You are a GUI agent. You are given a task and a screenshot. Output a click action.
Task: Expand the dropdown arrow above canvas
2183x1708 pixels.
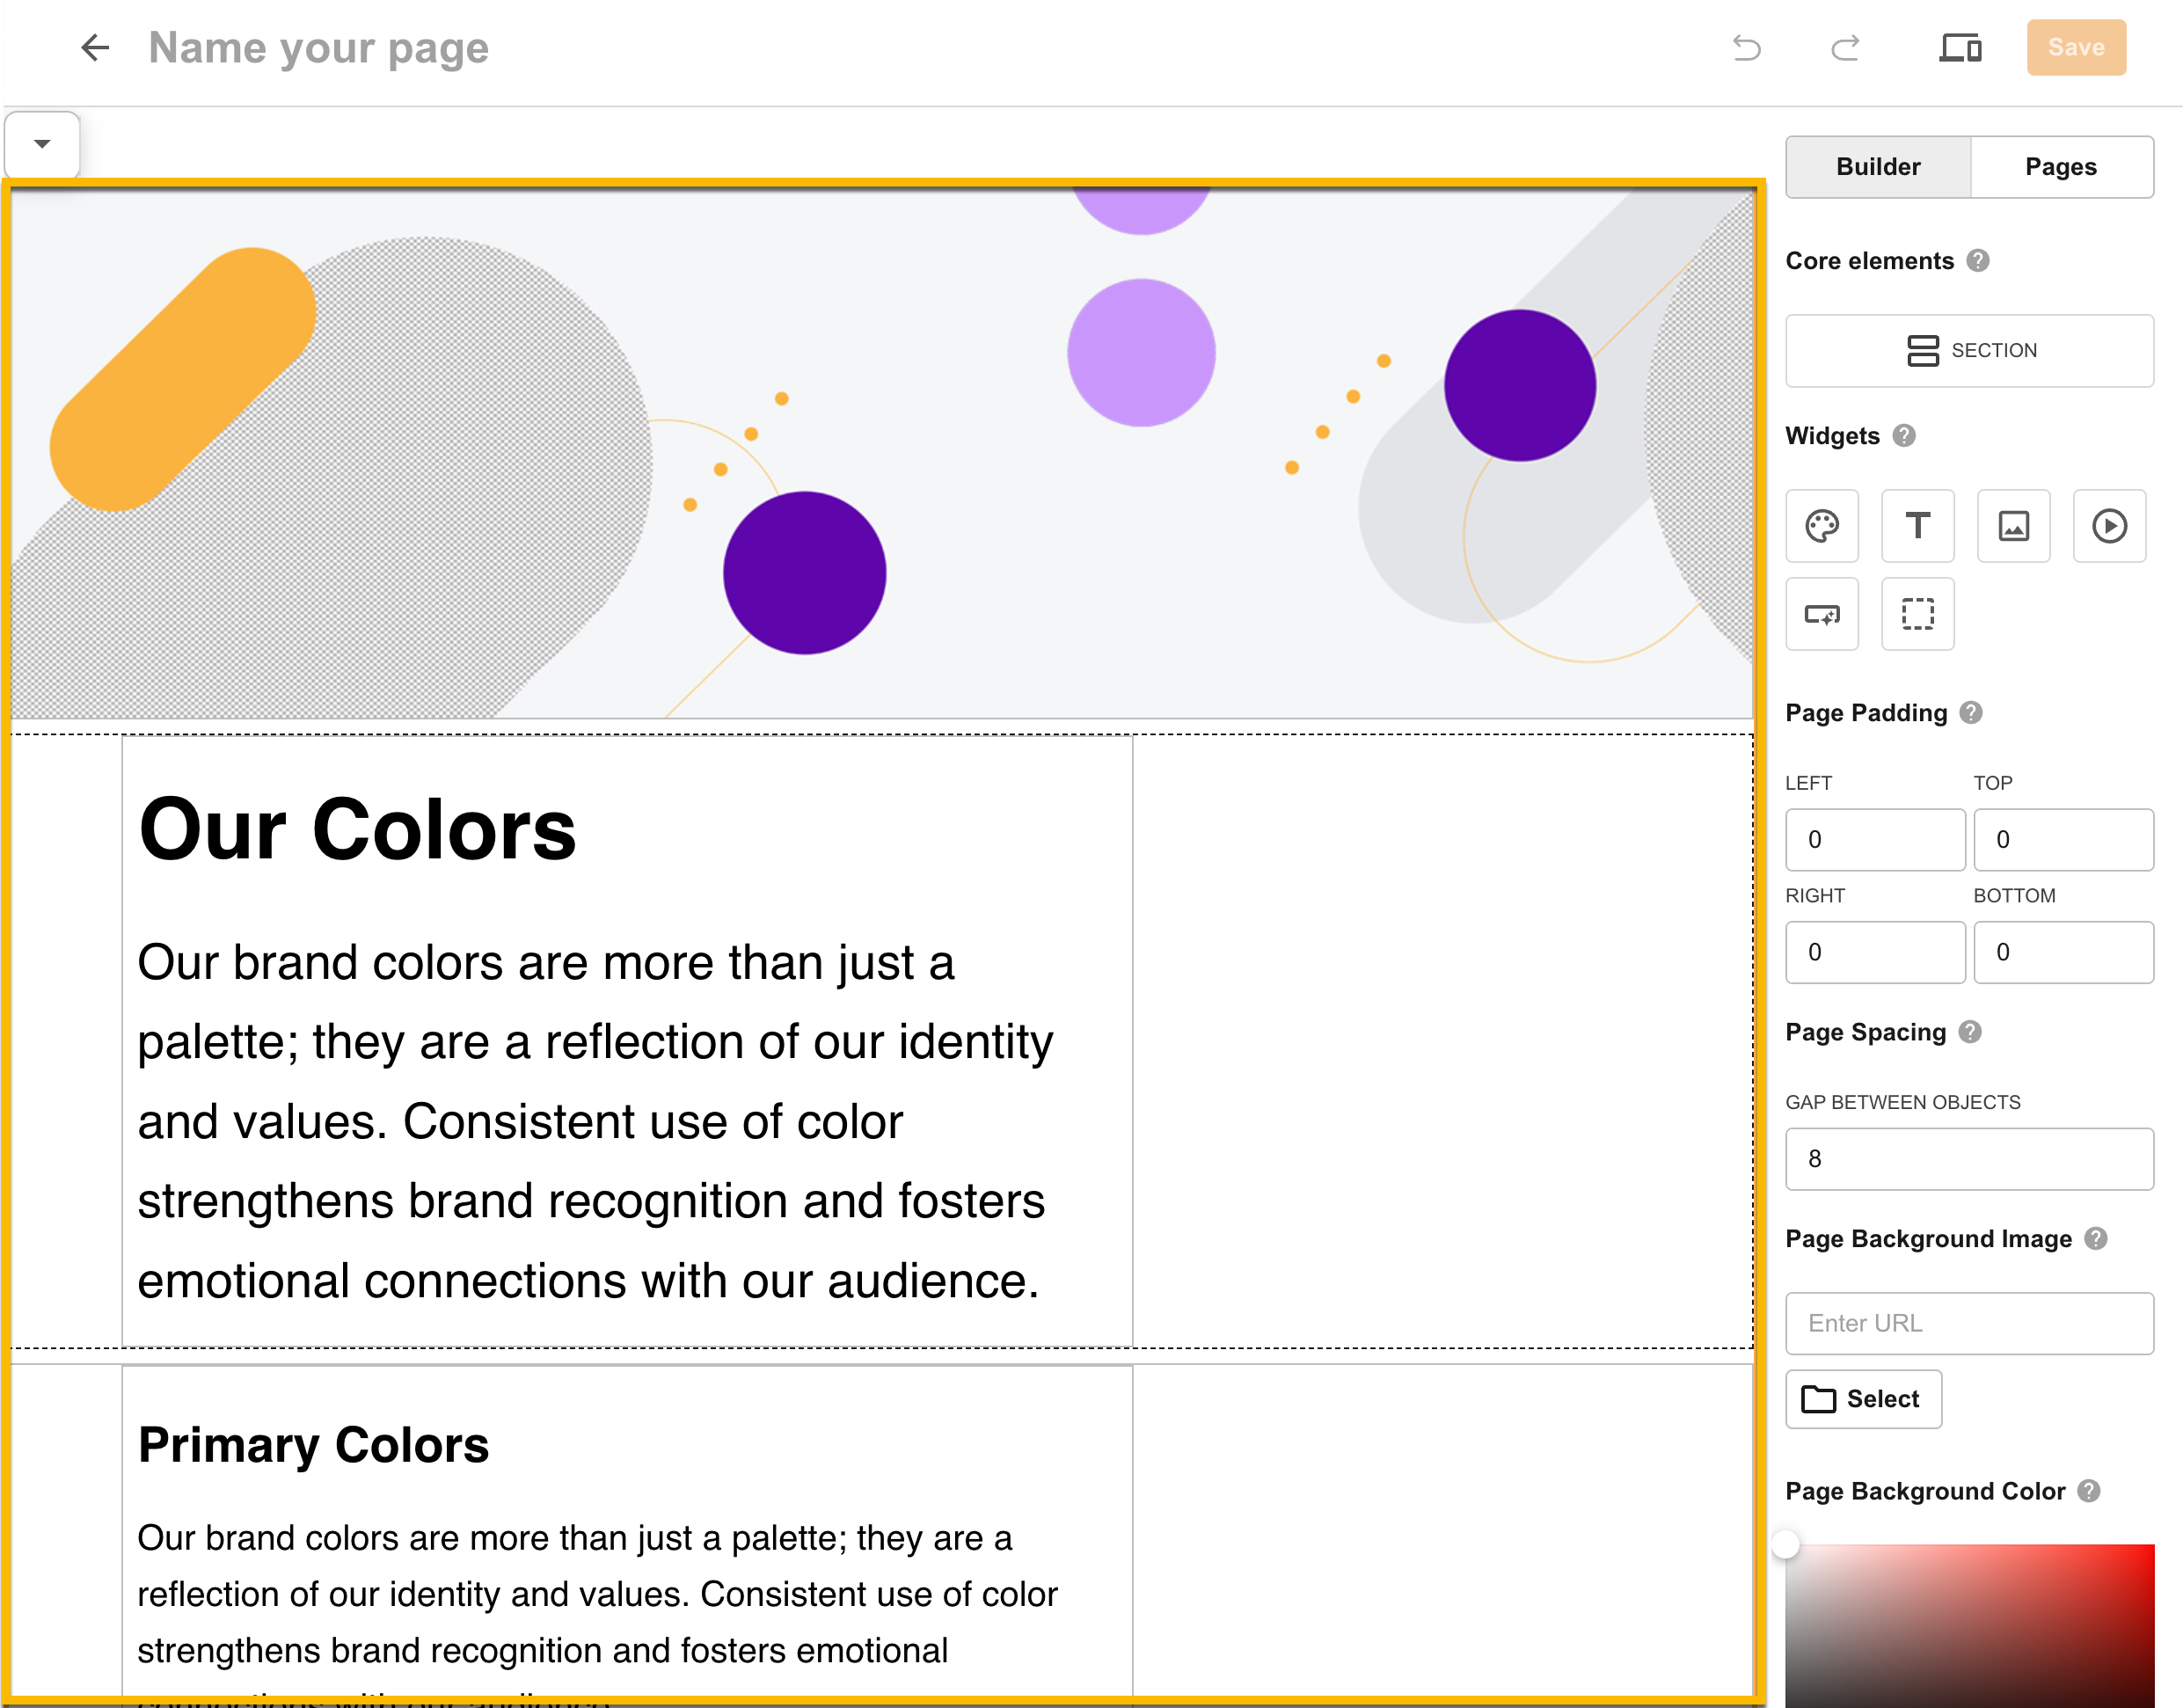[42, 144]
